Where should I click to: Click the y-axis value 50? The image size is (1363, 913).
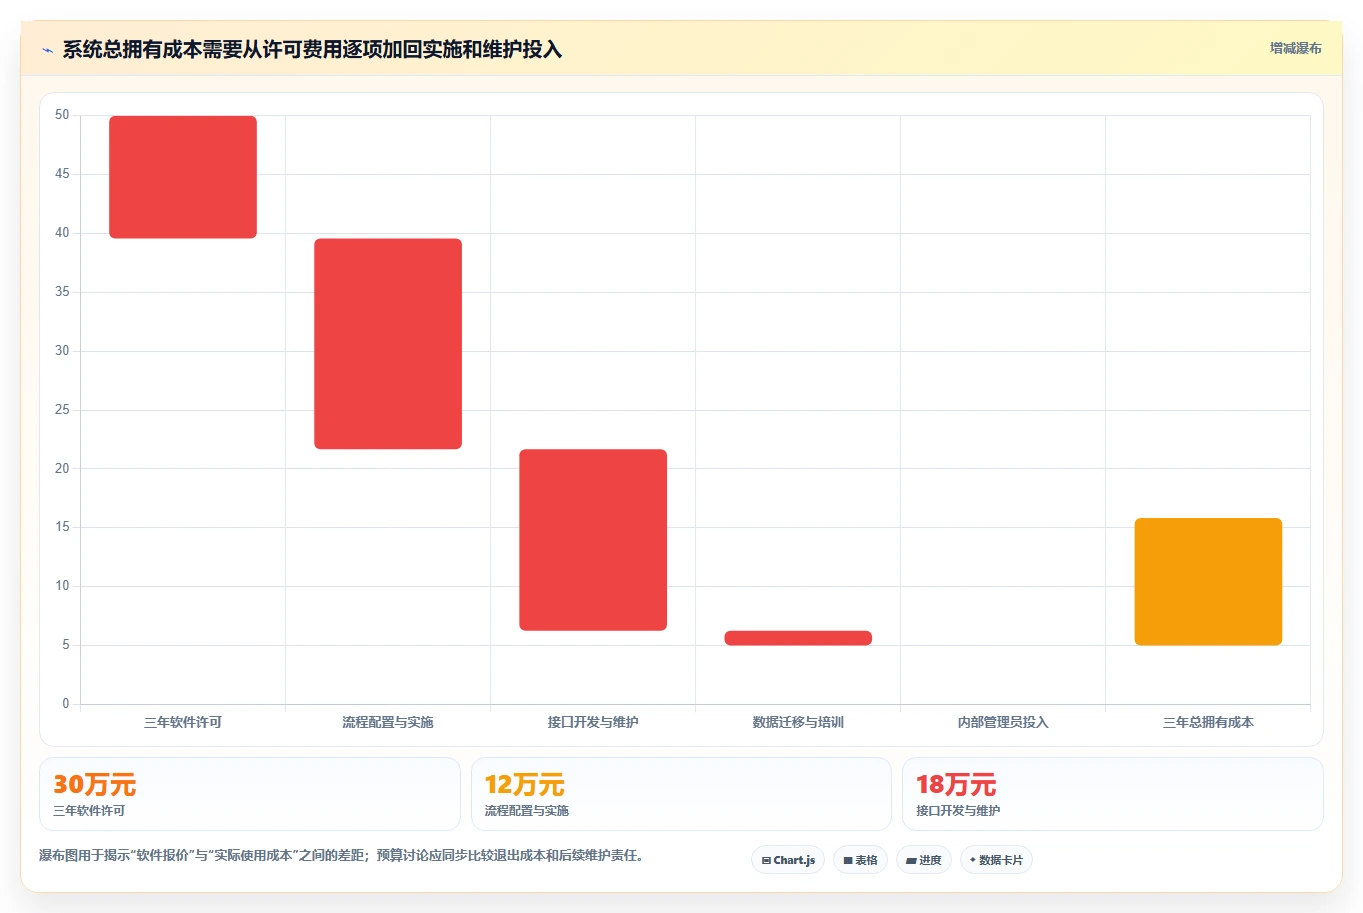(x=62, y=115)
